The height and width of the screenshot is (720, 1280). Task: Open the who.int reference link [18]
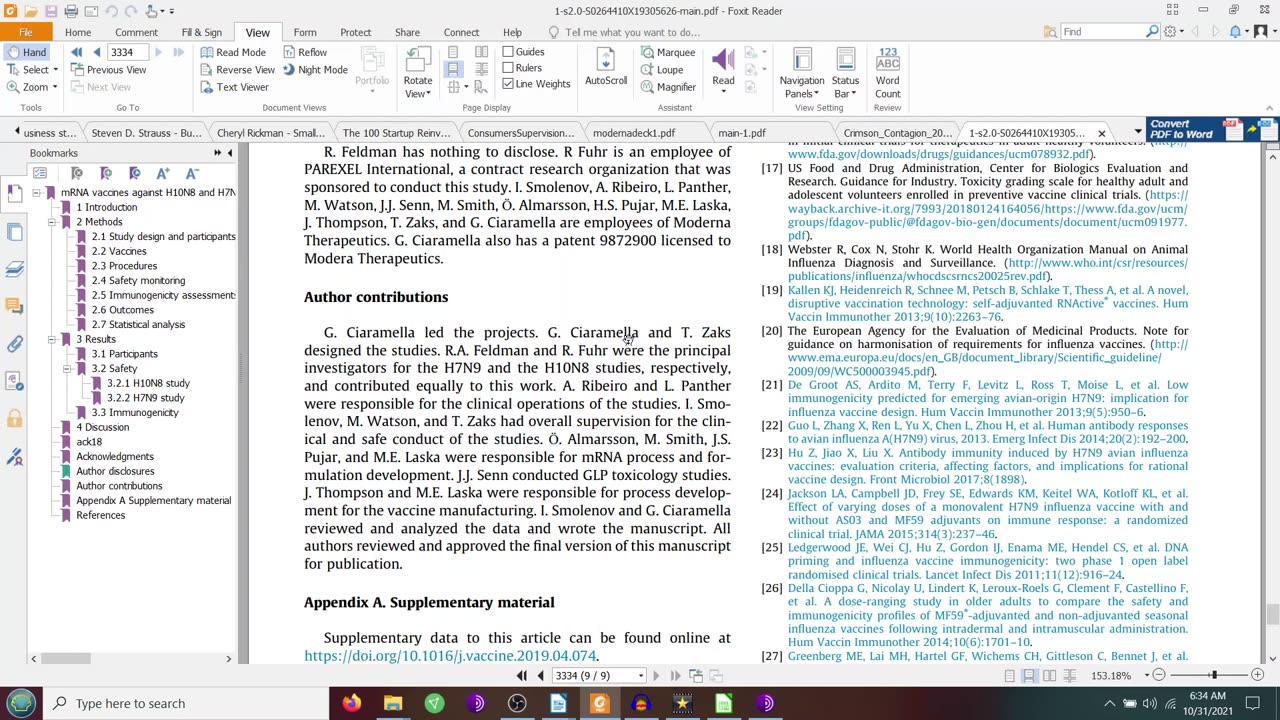[988, 269]
